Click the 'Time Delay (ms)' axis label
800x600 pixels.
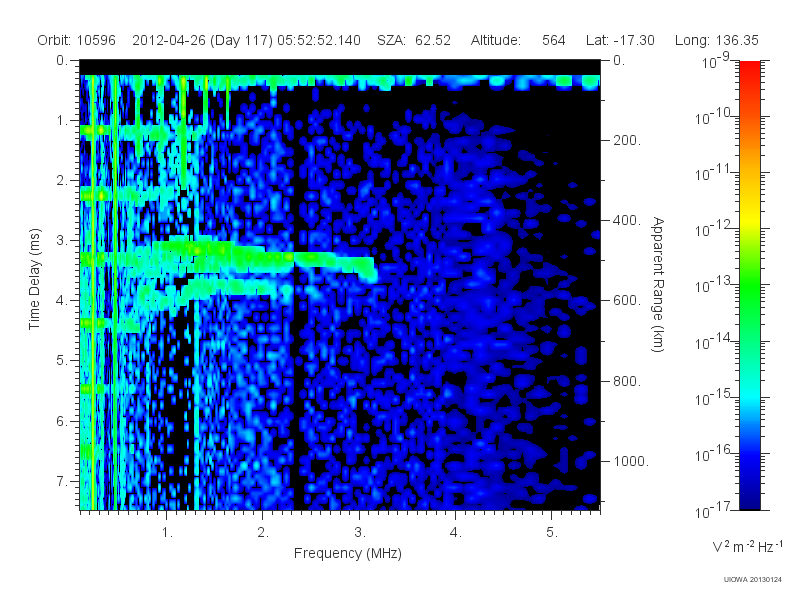tap(34, 279)
